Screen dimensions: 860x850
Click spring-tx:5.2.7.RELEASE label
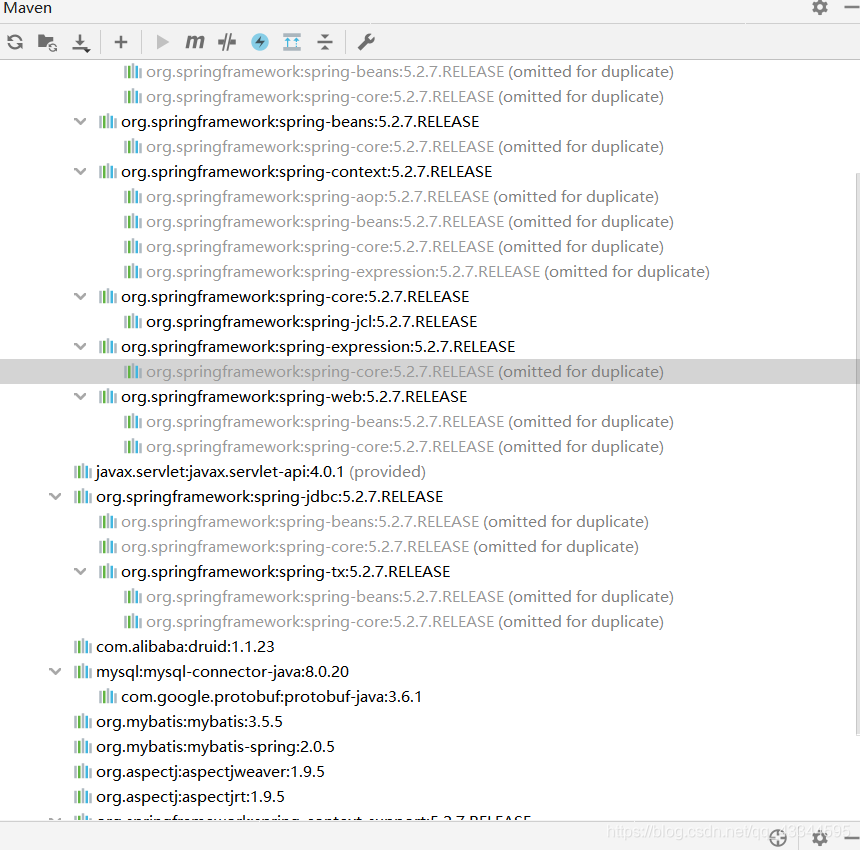tap(285, 572)
